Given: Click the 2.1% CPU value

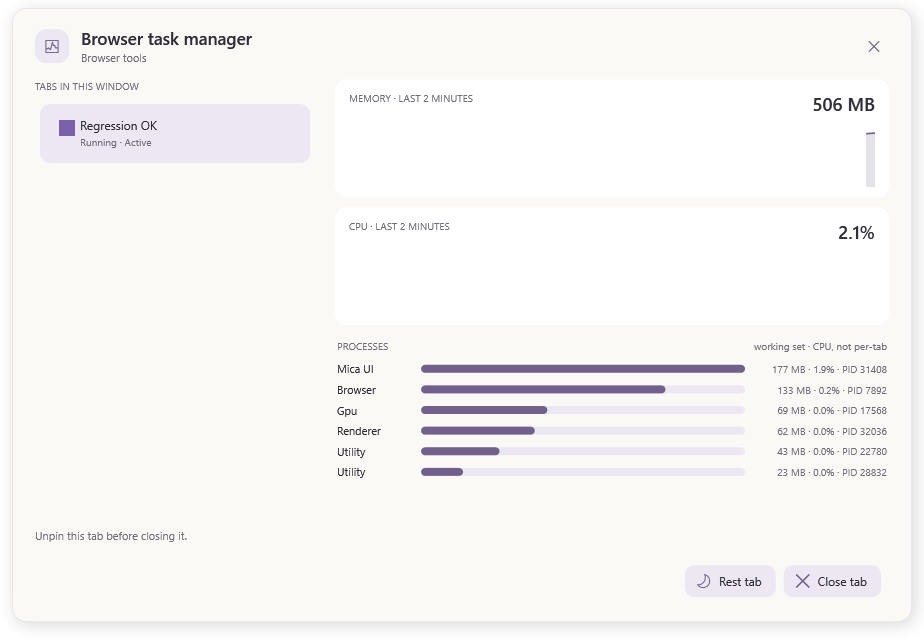Looking at the screenshot, I should 856,233.
